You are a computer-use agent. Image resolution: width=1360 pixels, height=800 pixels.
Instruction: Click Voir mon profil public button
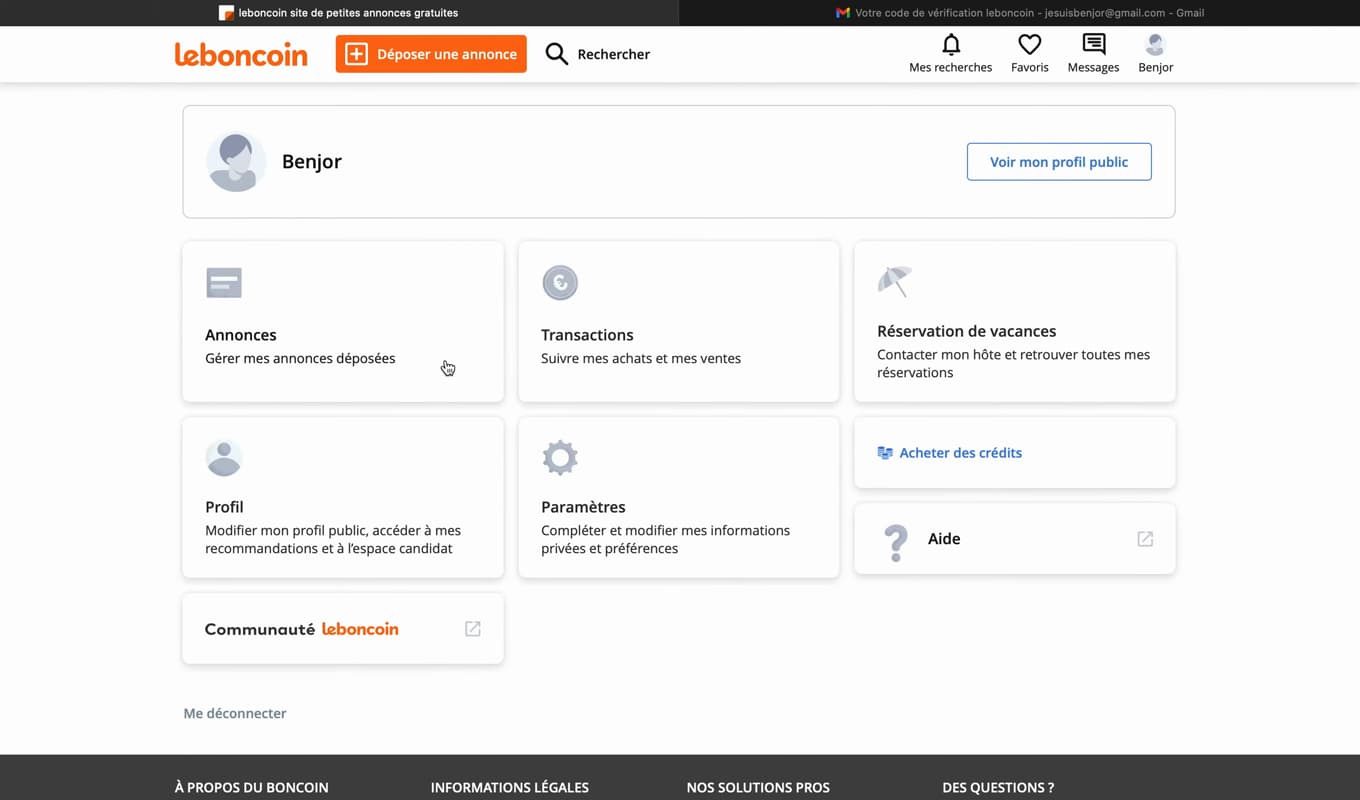pyautogui.click(x=1059, y=162)
